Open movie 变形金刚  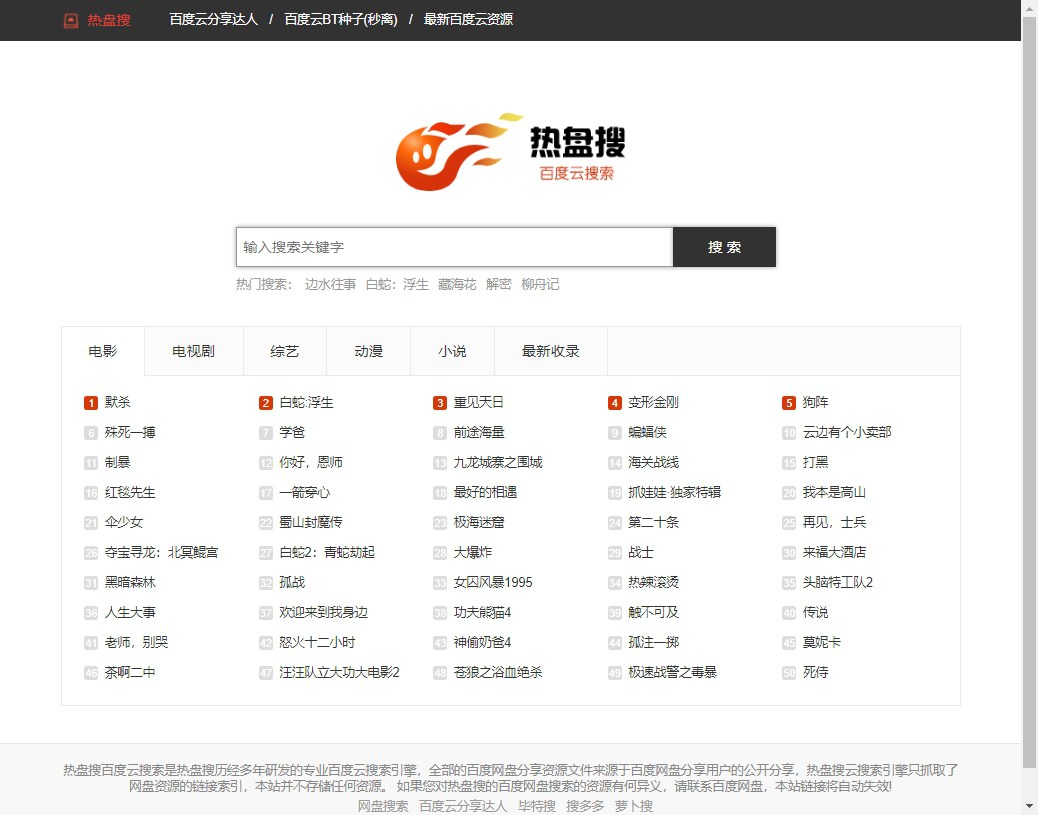tap(653, 402)
